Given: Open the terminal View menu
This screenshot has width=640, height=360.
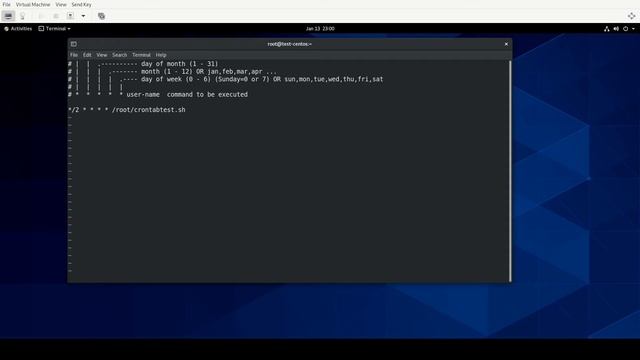Looking at the screenshot, I should [102, 55].
